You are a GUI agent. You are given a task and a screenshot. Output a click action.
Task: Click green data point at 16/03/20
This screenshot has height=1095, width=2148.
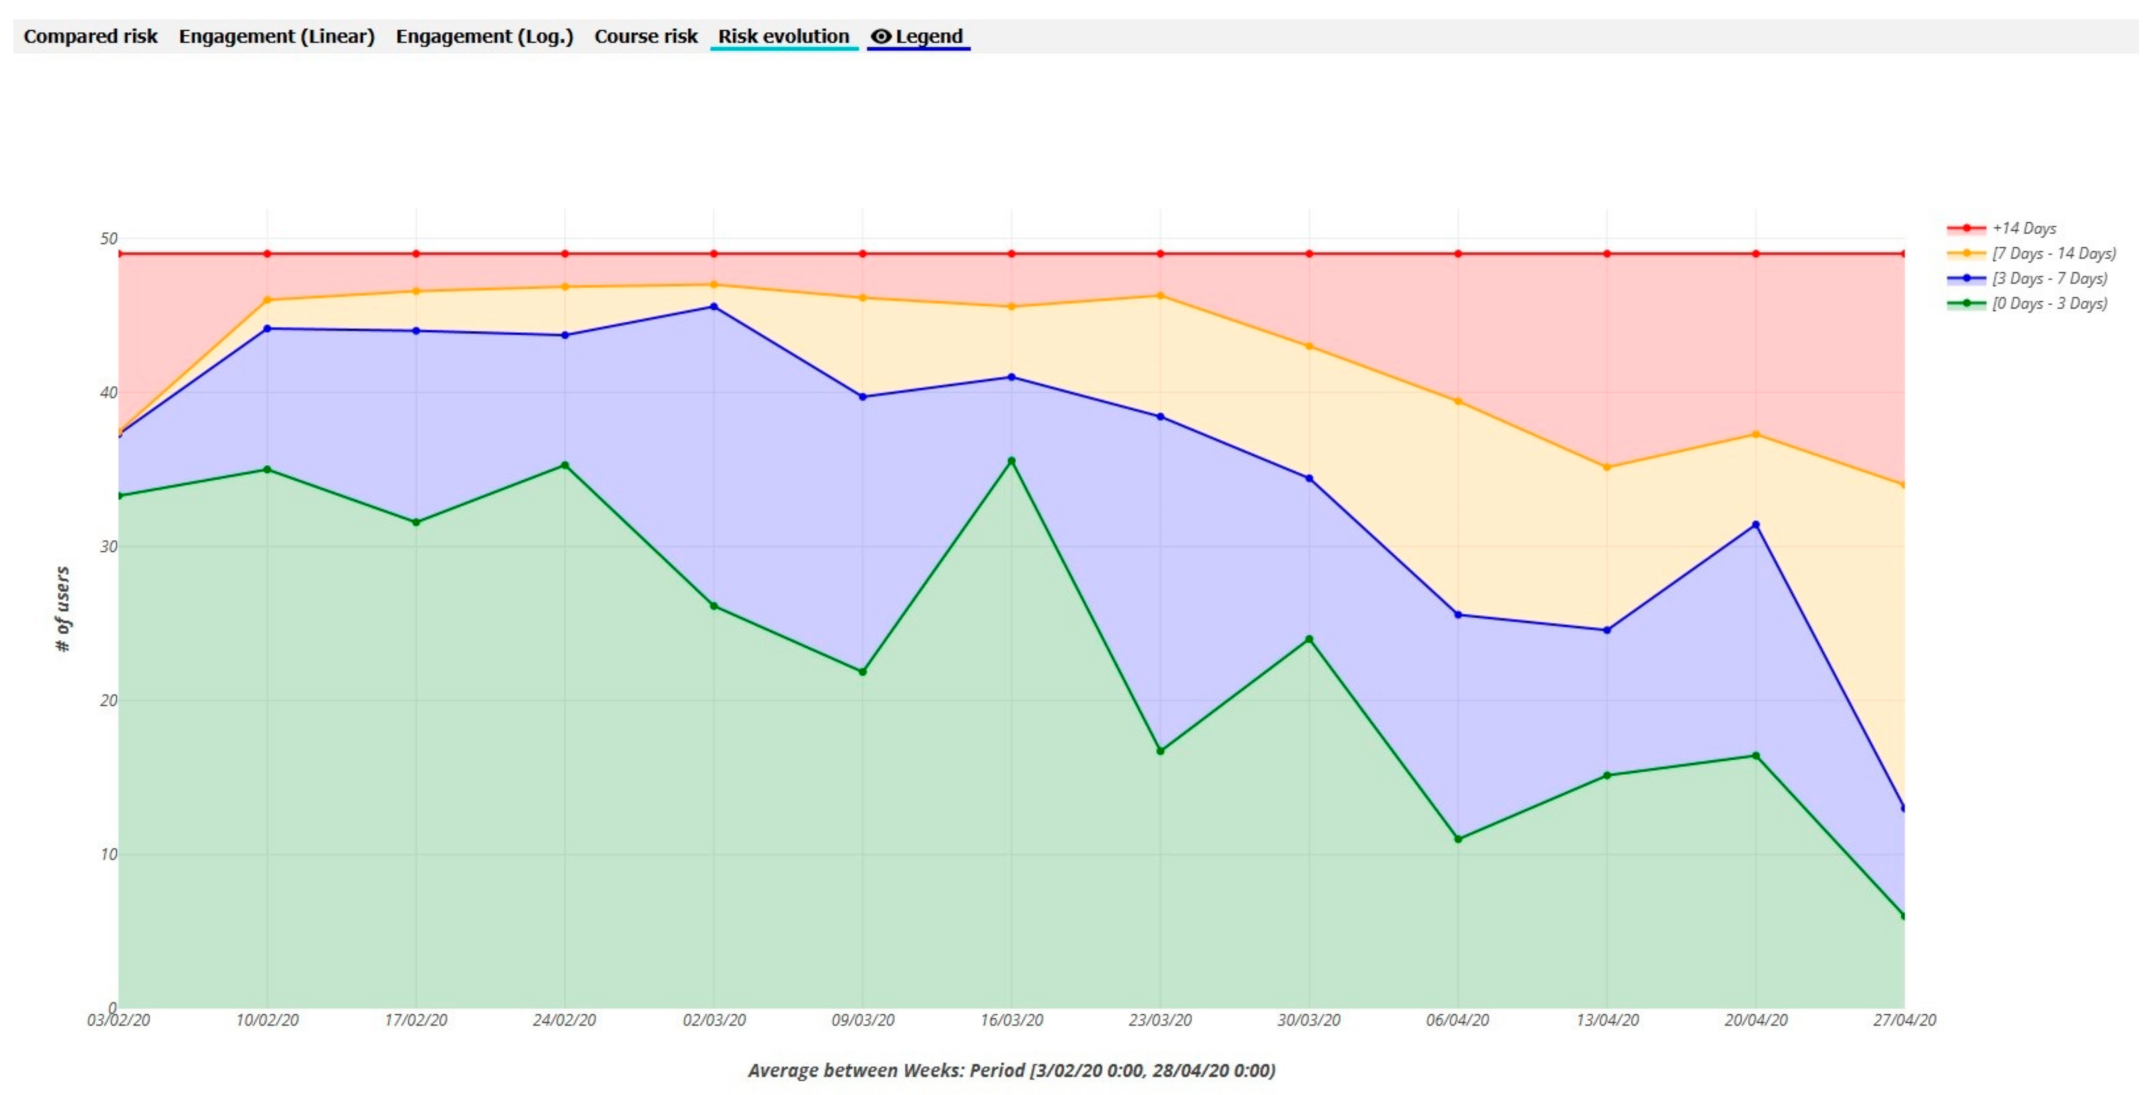pos(1011,461)
